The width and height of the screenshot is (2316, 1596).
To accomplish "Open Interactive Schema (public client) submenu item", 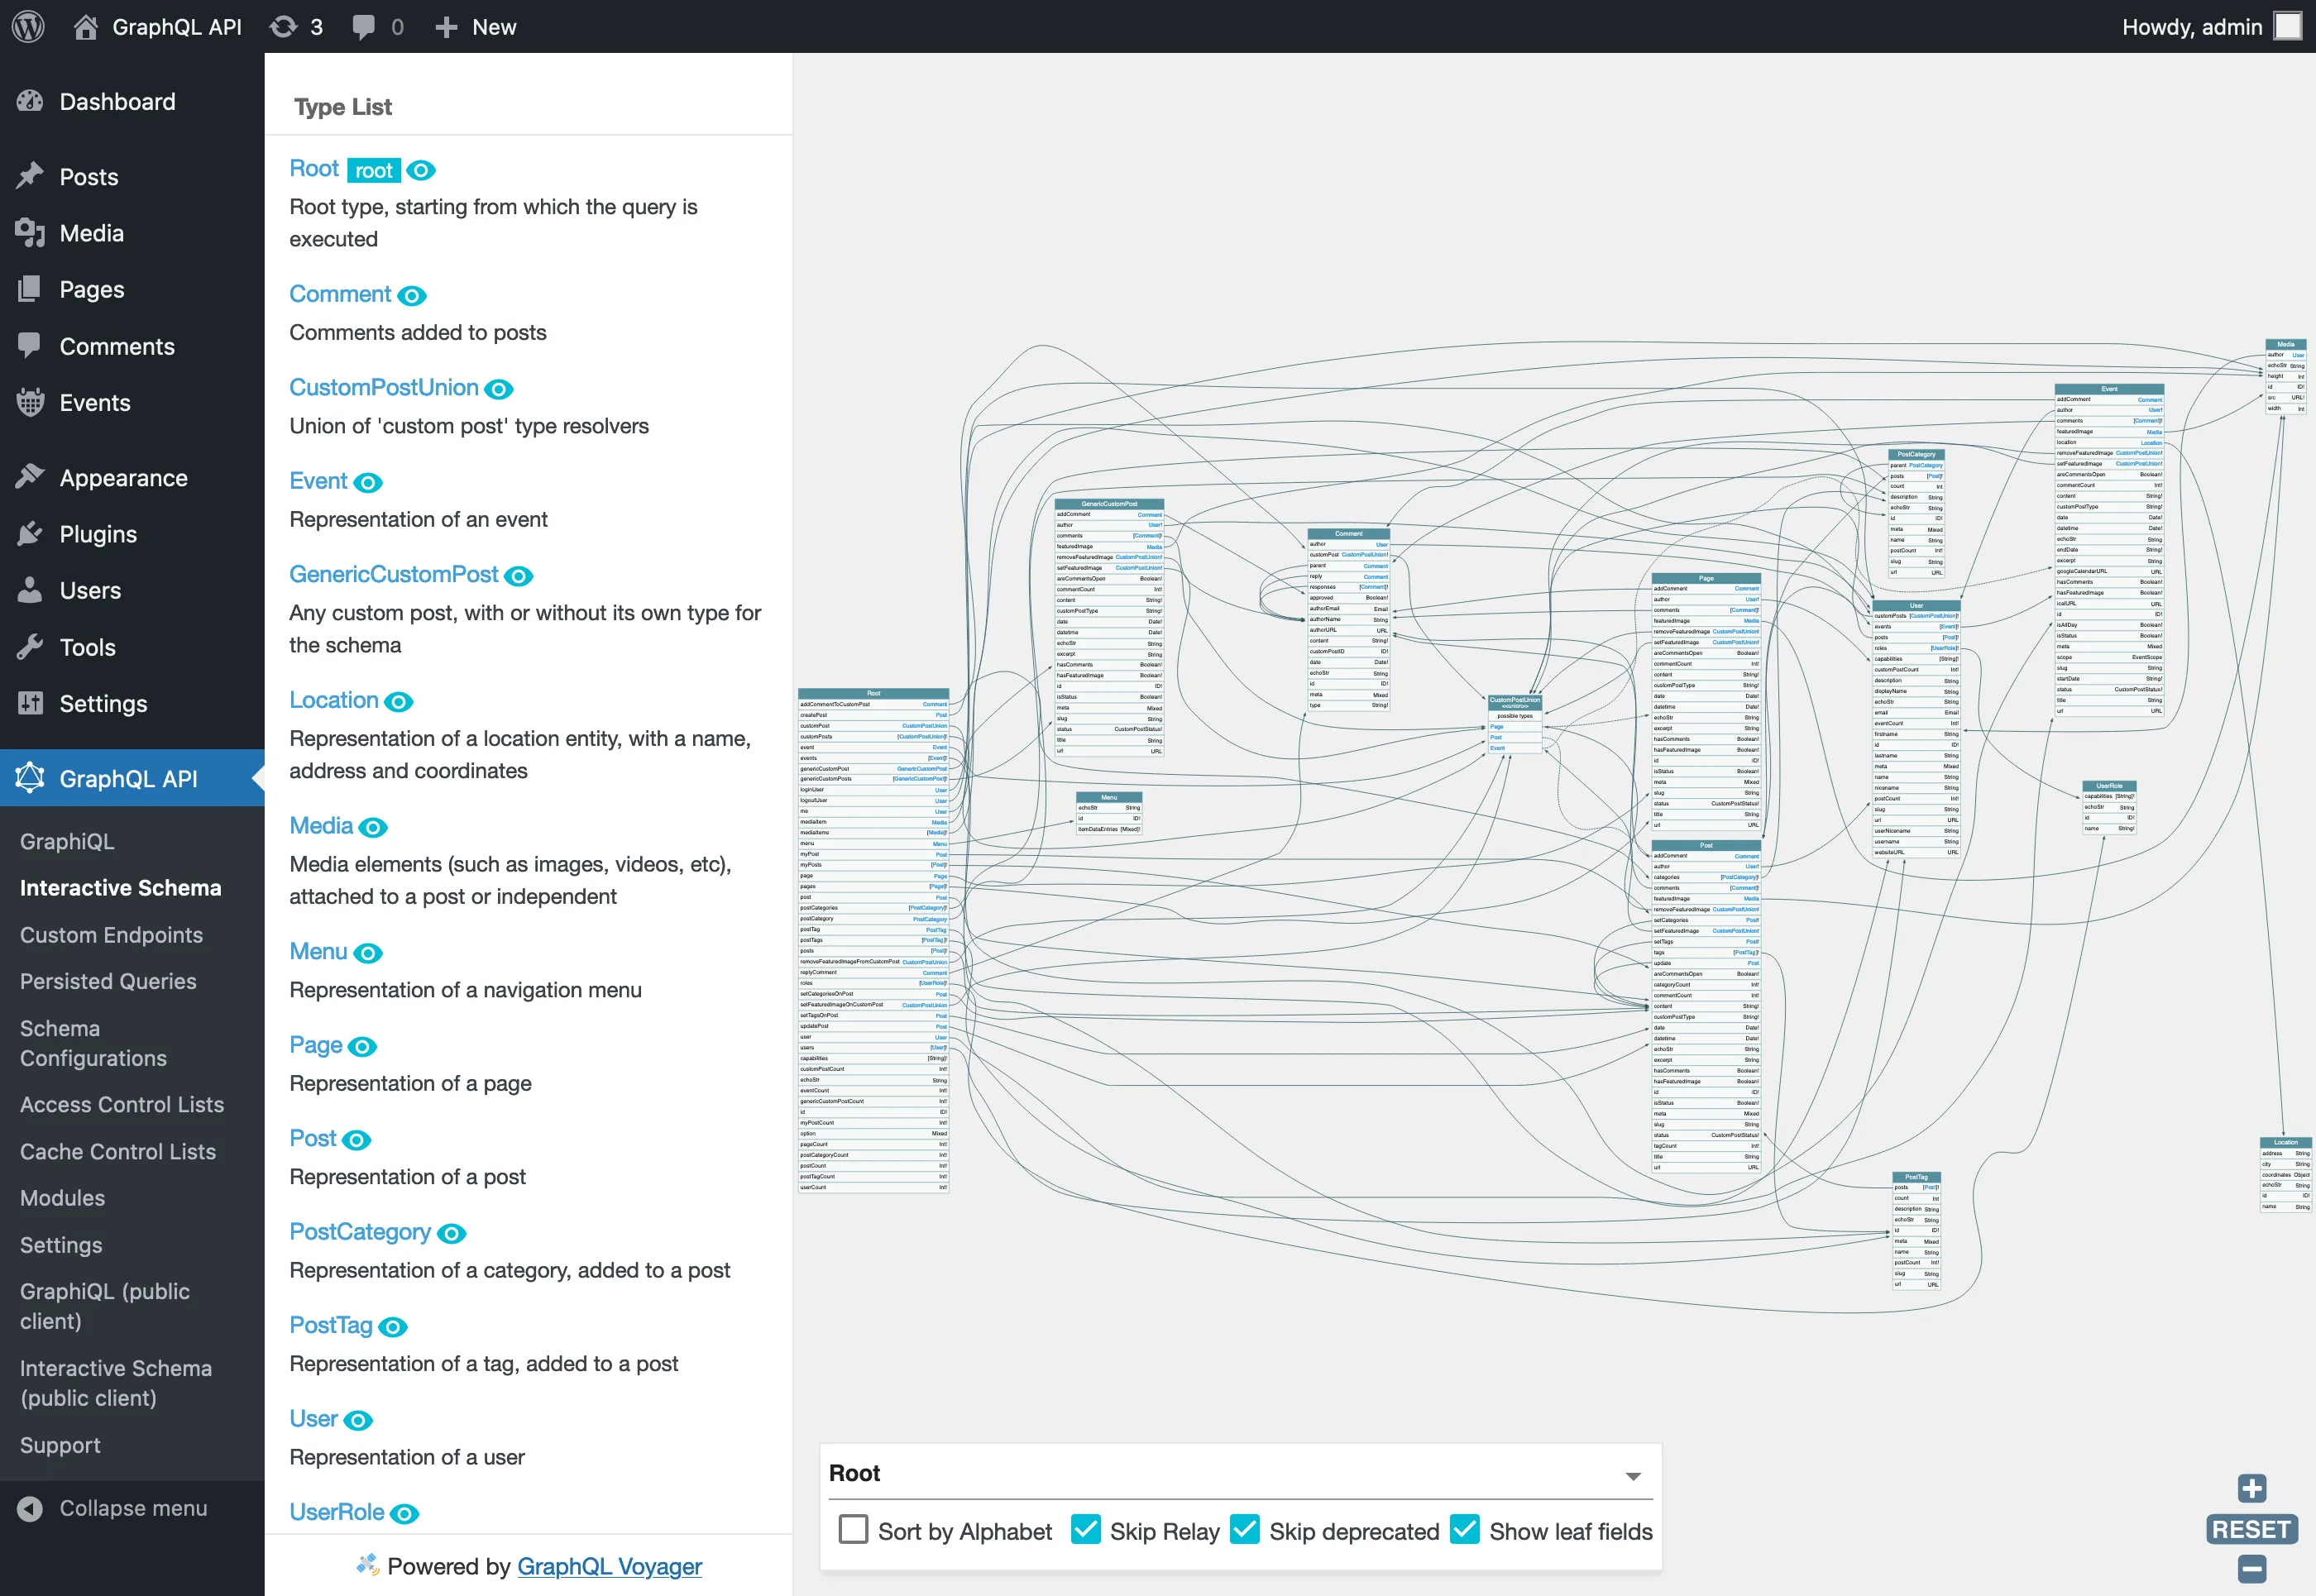I will point(116,1383).
